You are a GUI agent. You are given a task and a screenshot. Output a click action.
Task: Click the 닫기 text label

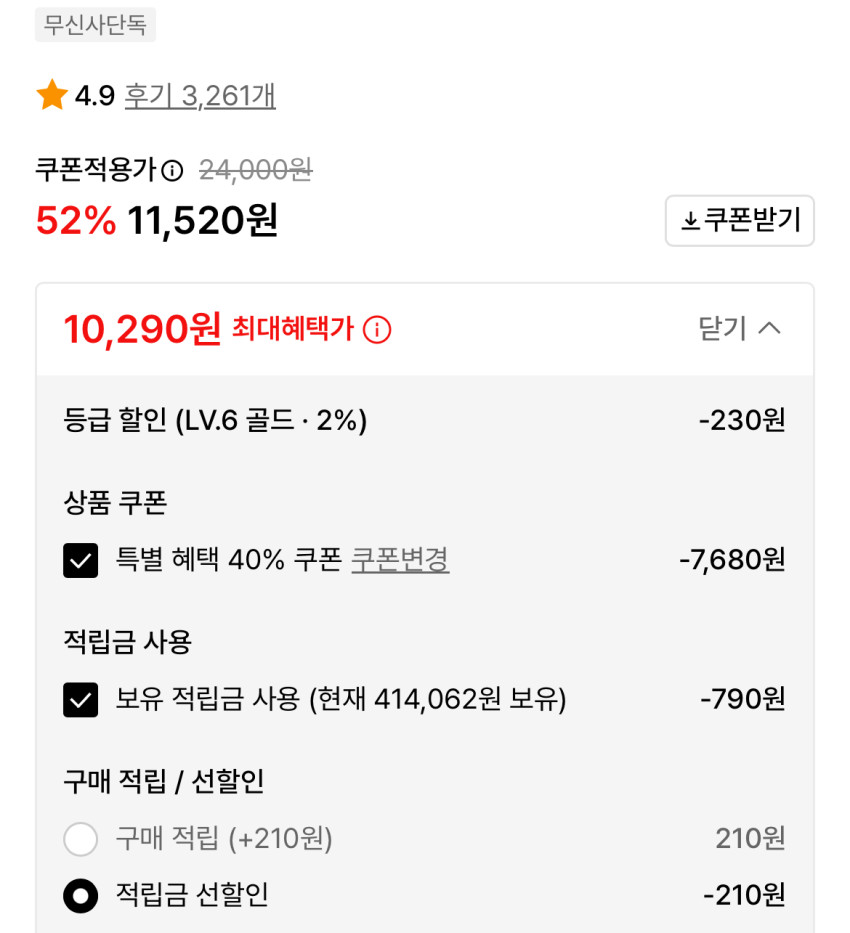pos(723,328)
